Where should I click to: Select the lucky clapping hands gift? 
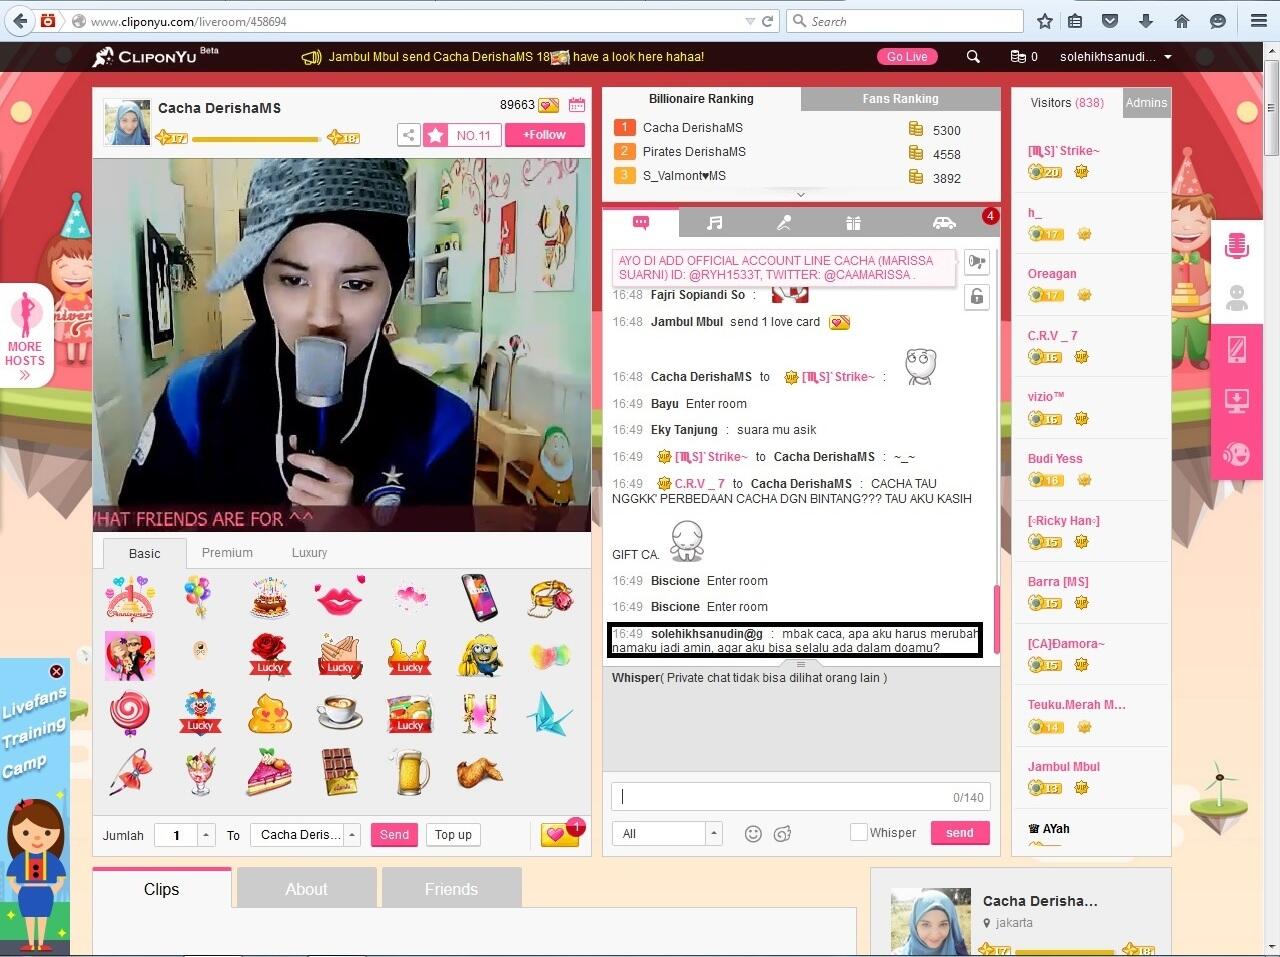pyautogui.click(x=340, y=656)
